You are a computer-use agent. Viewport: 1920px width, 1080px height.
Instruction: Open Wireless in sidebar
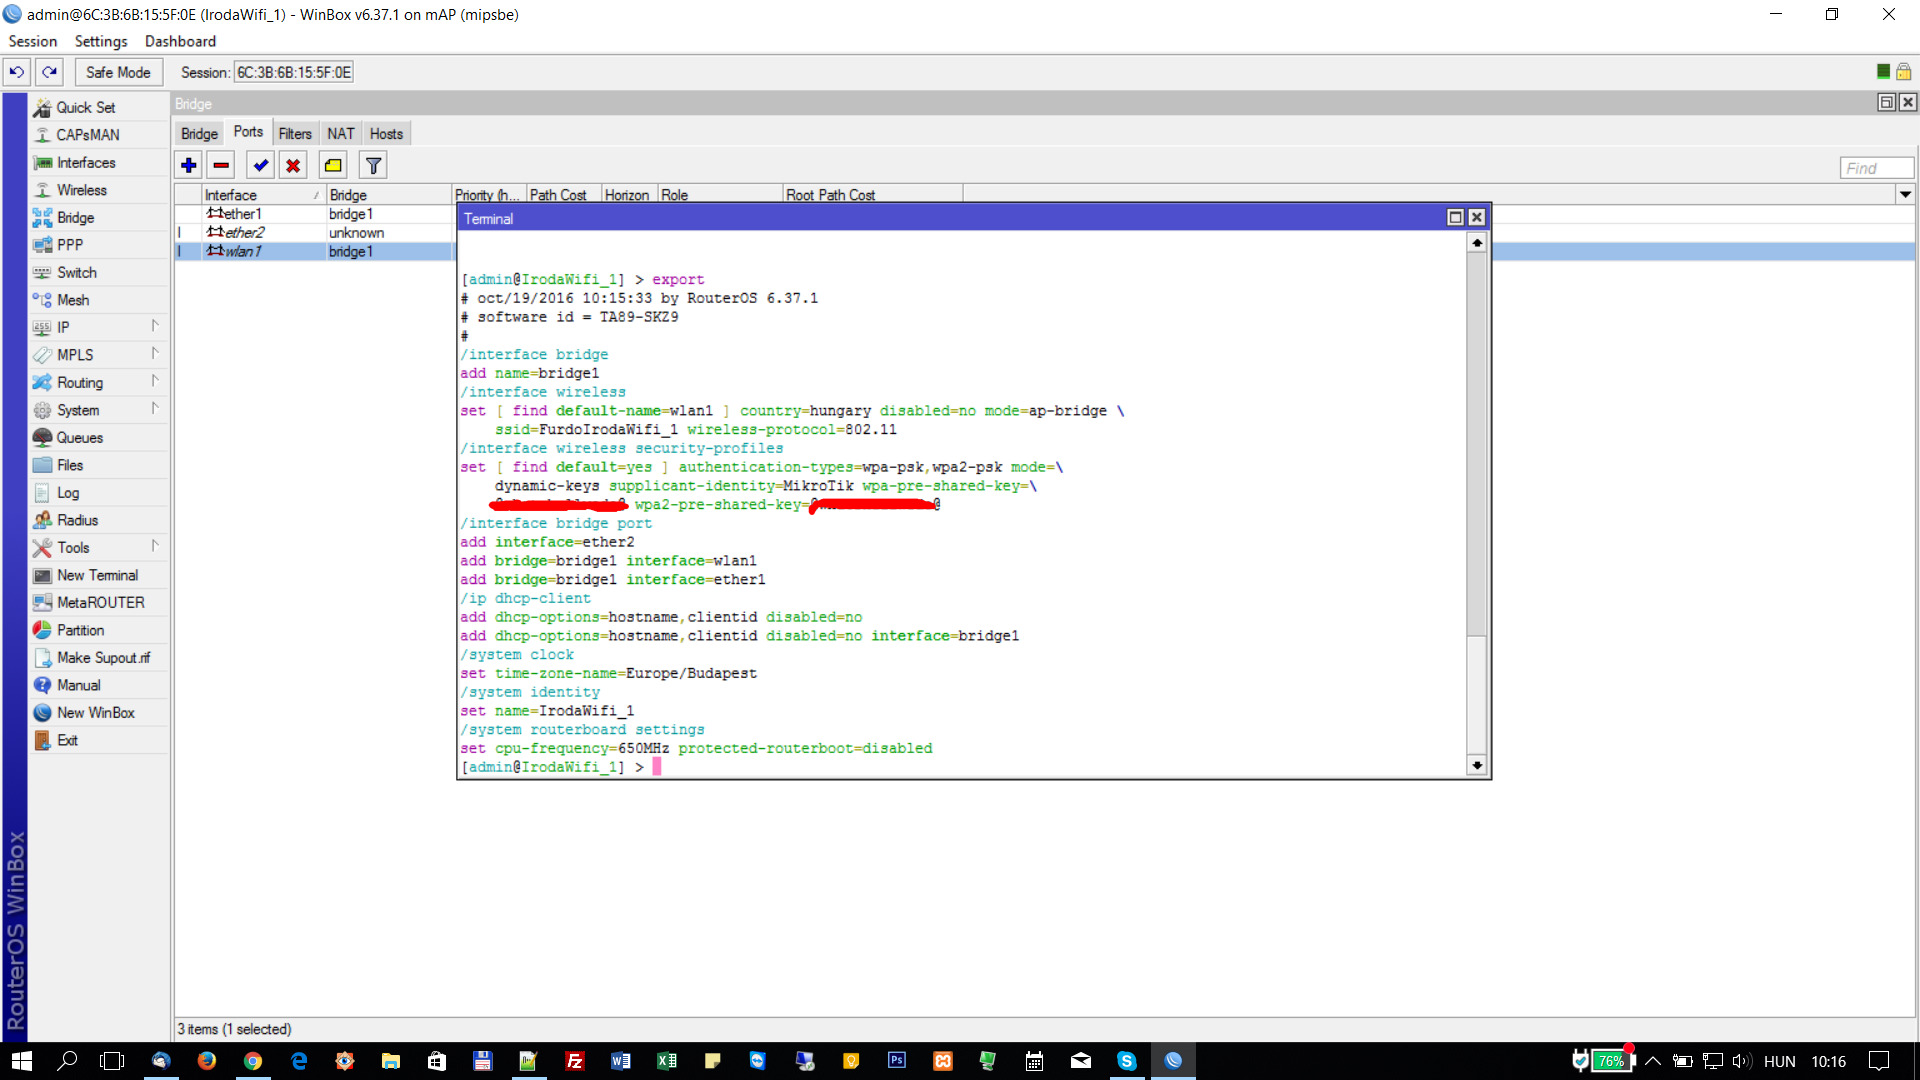81,190
